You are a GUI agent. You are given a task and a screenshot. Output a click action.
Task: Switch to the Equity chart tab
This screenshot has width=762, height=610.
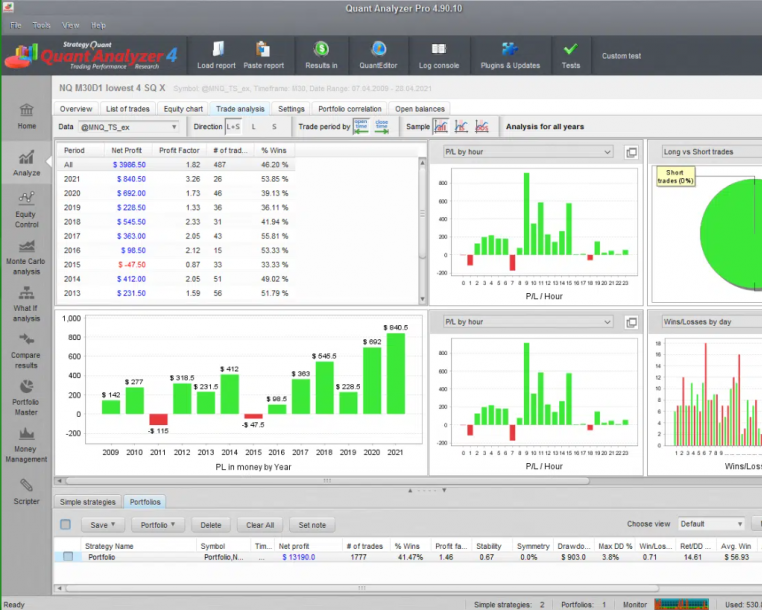(x=183, y=109)
